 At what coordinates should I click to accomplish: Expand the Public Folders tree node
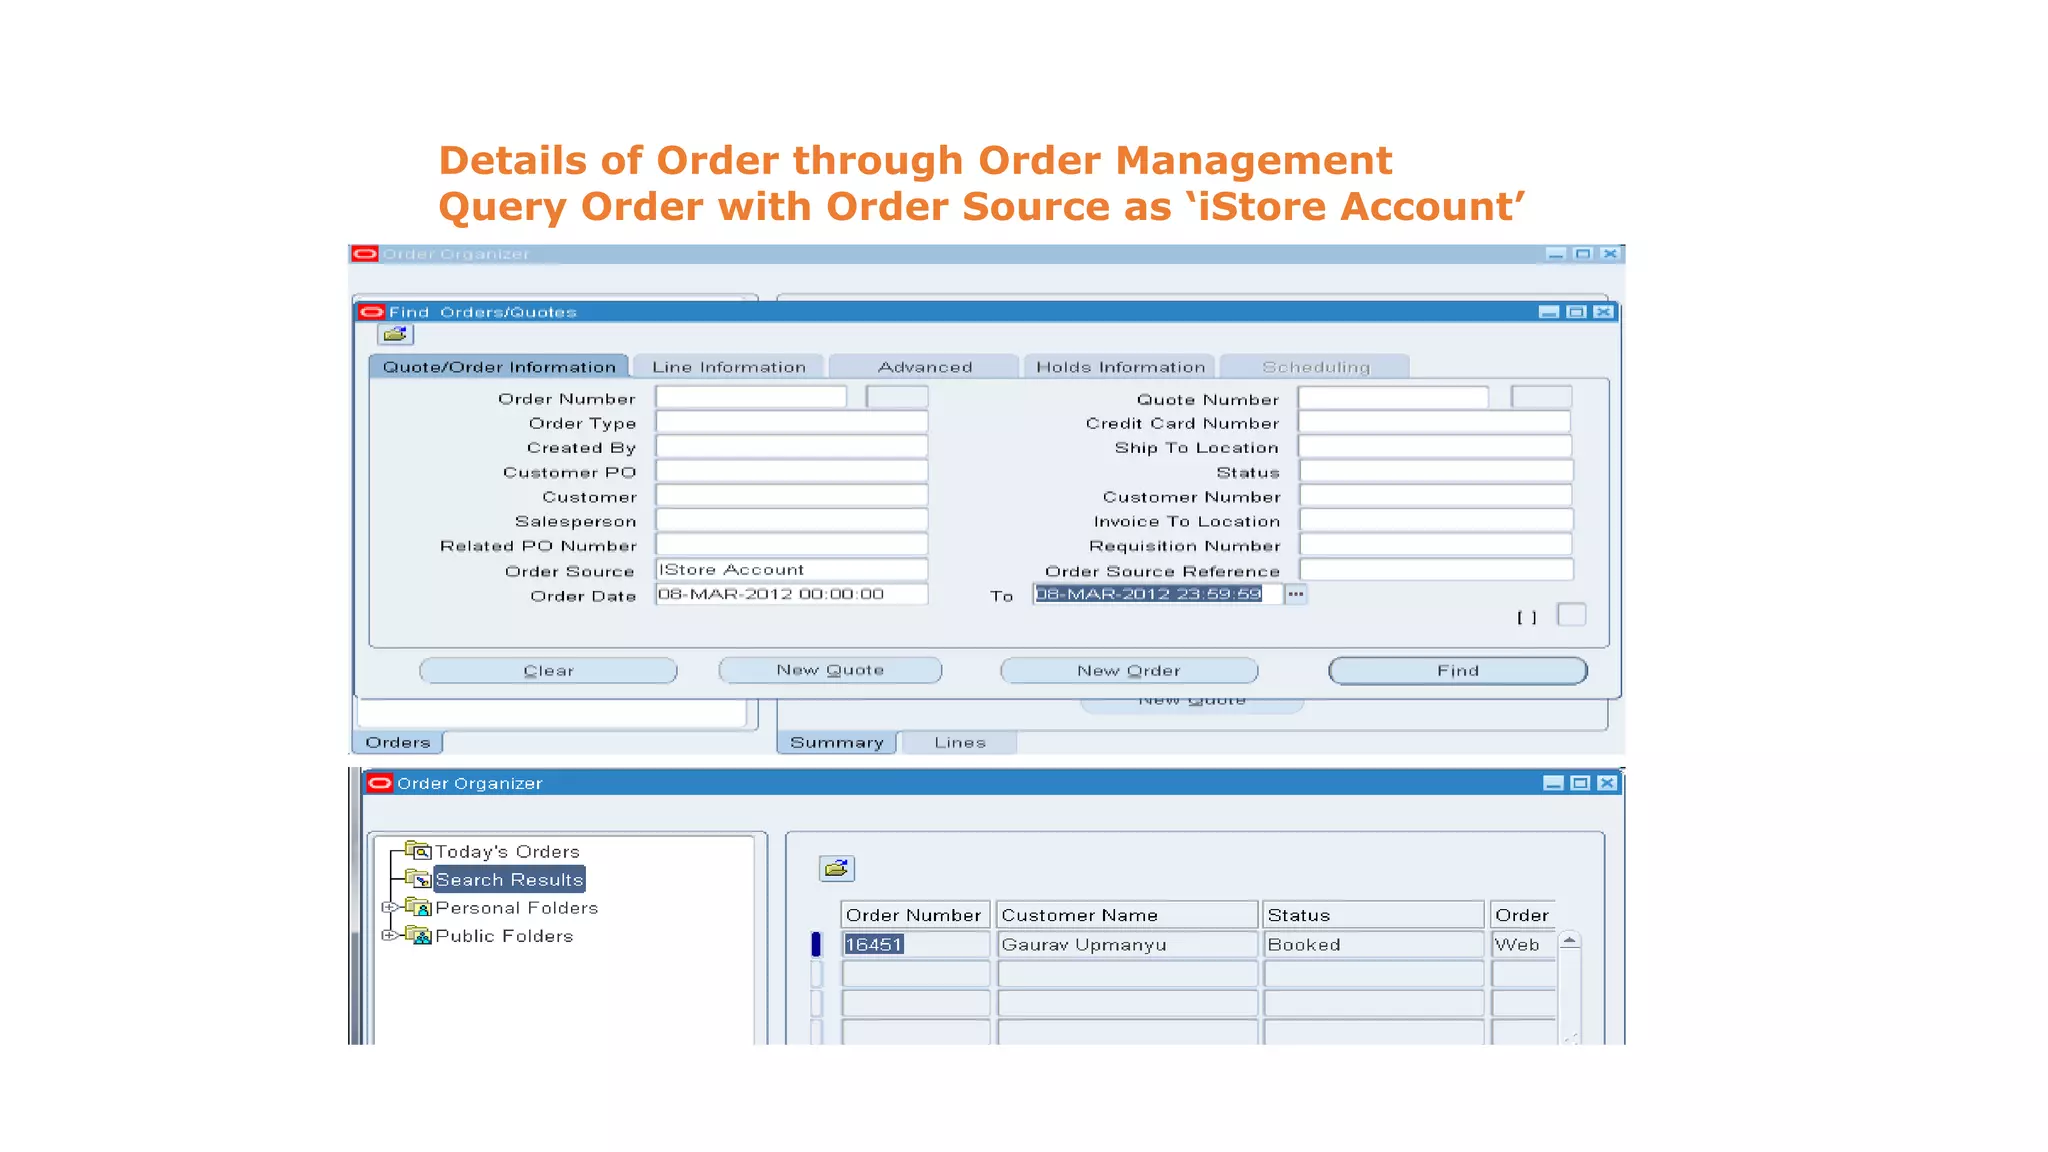point(389,935)
